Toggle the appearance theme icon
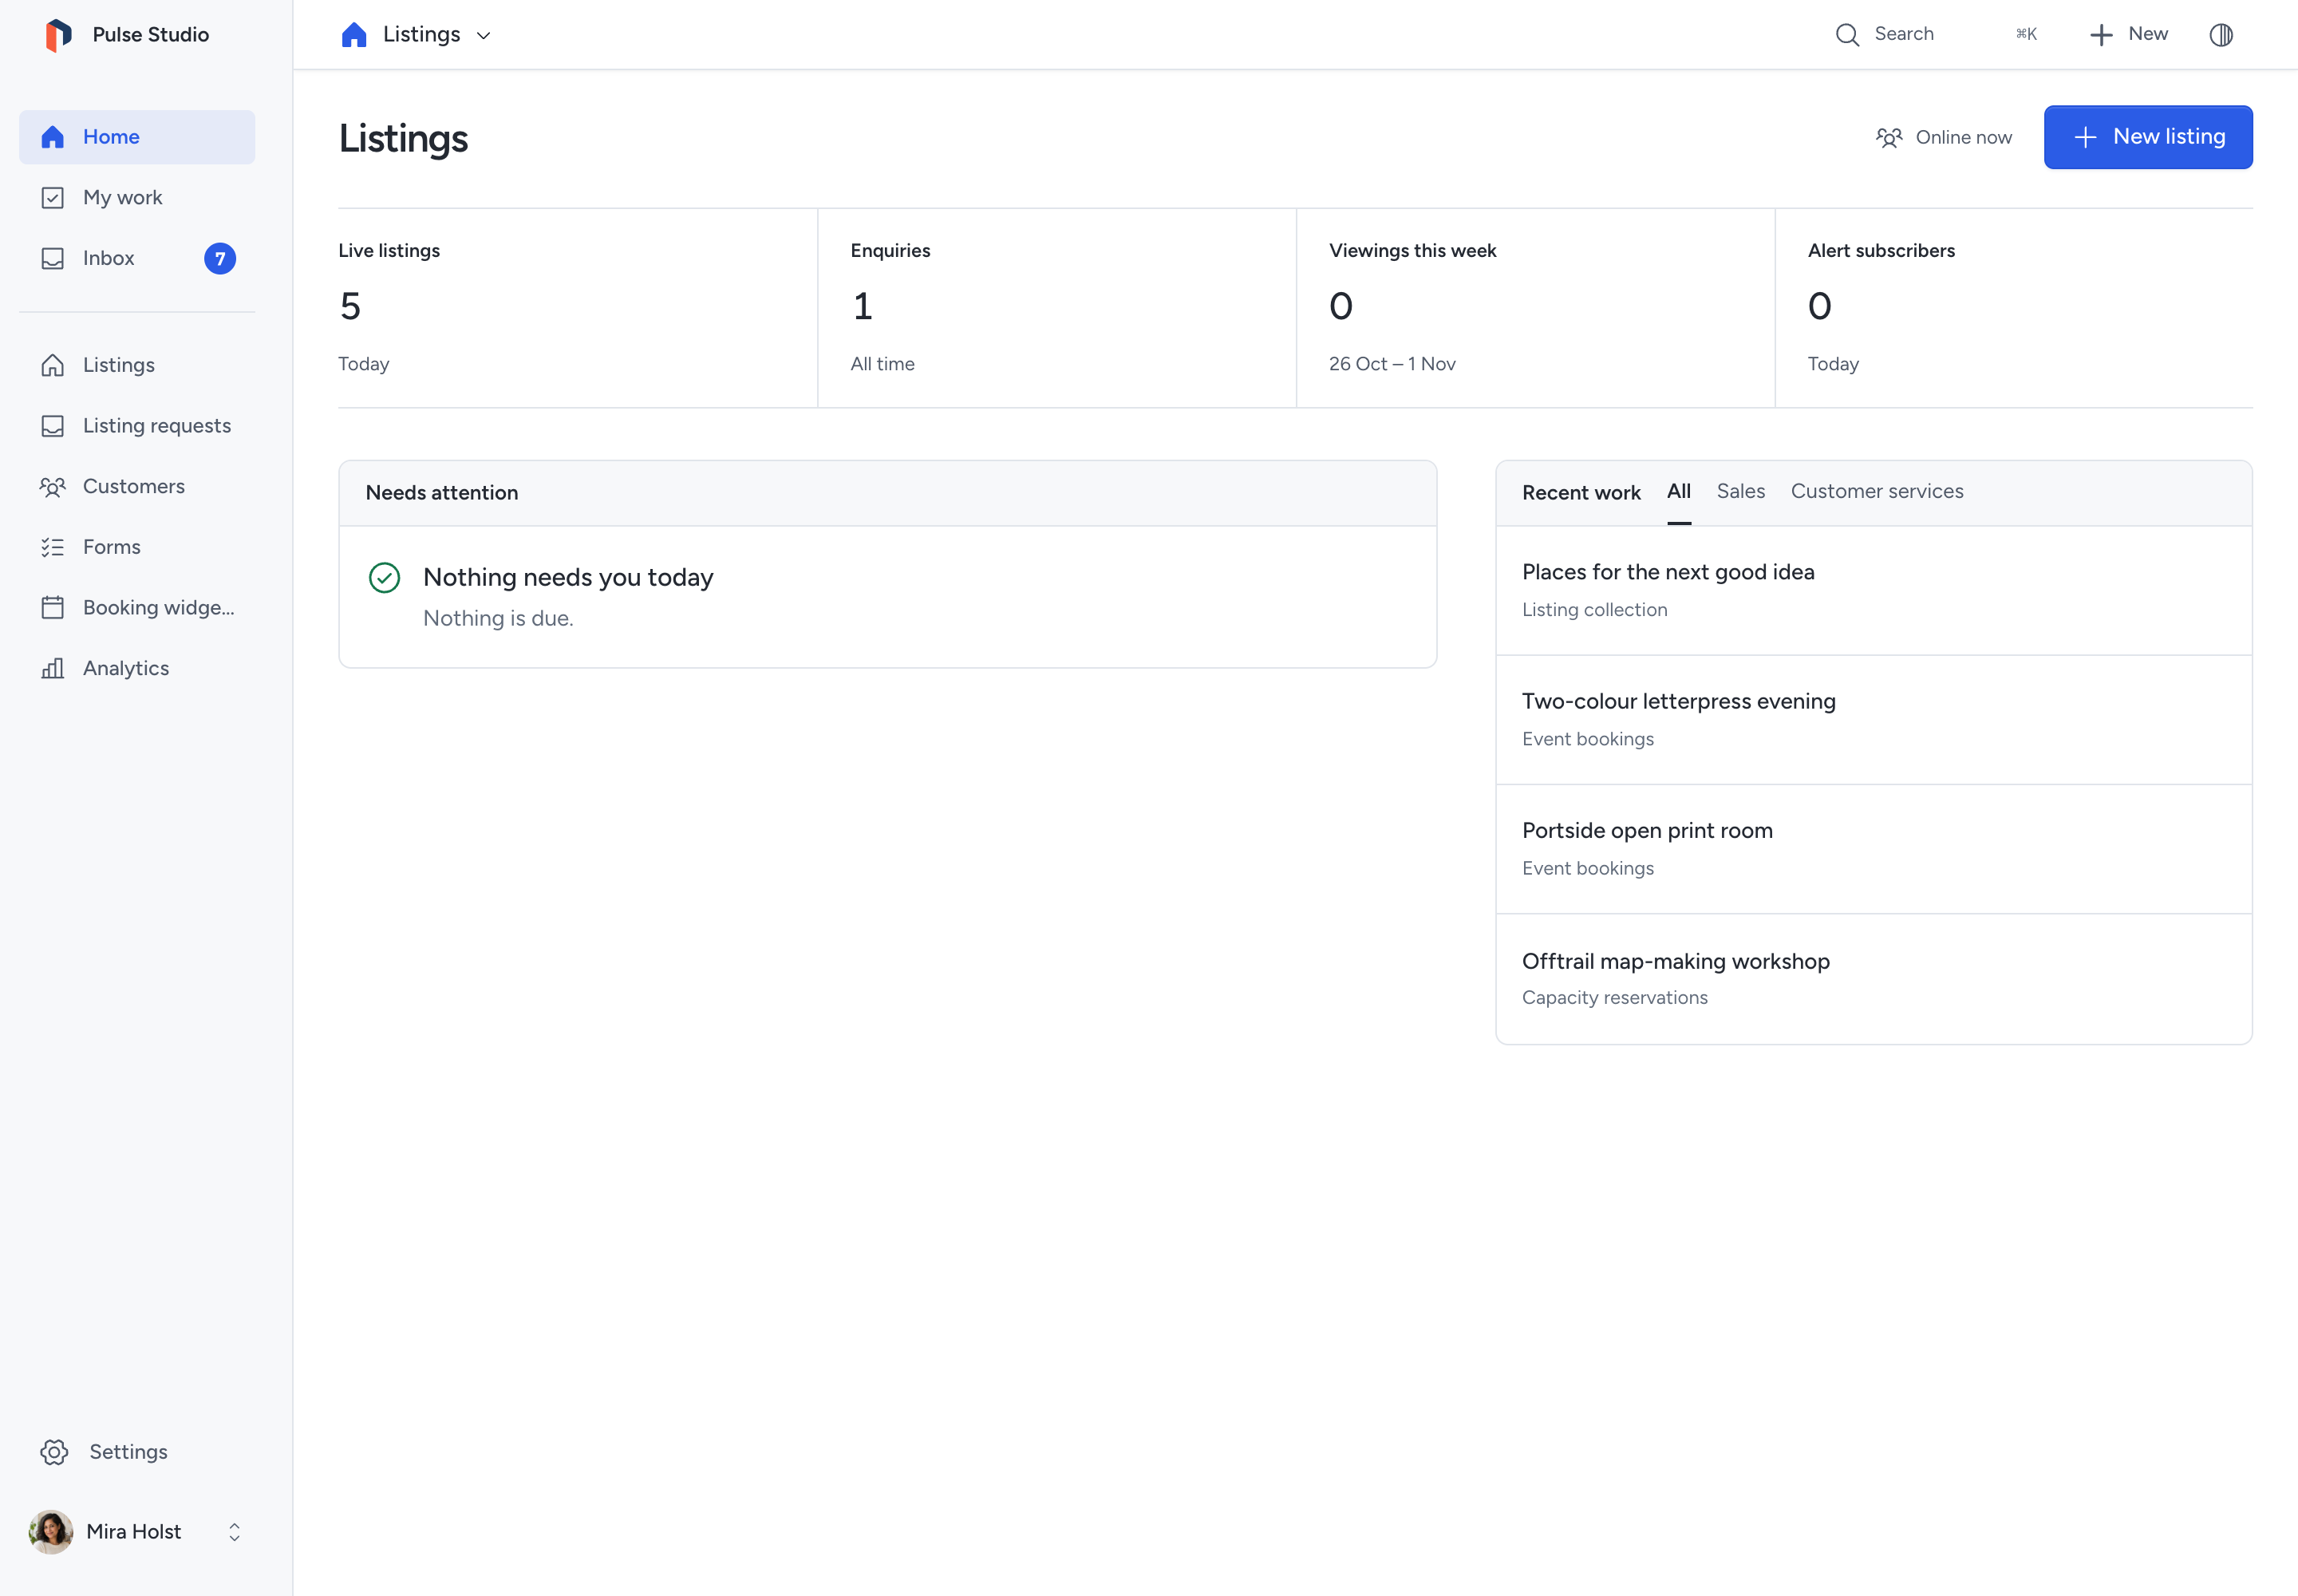Image resolution: width=2298 pixels, height=1596 pixels. click(x=2221, y=35)
